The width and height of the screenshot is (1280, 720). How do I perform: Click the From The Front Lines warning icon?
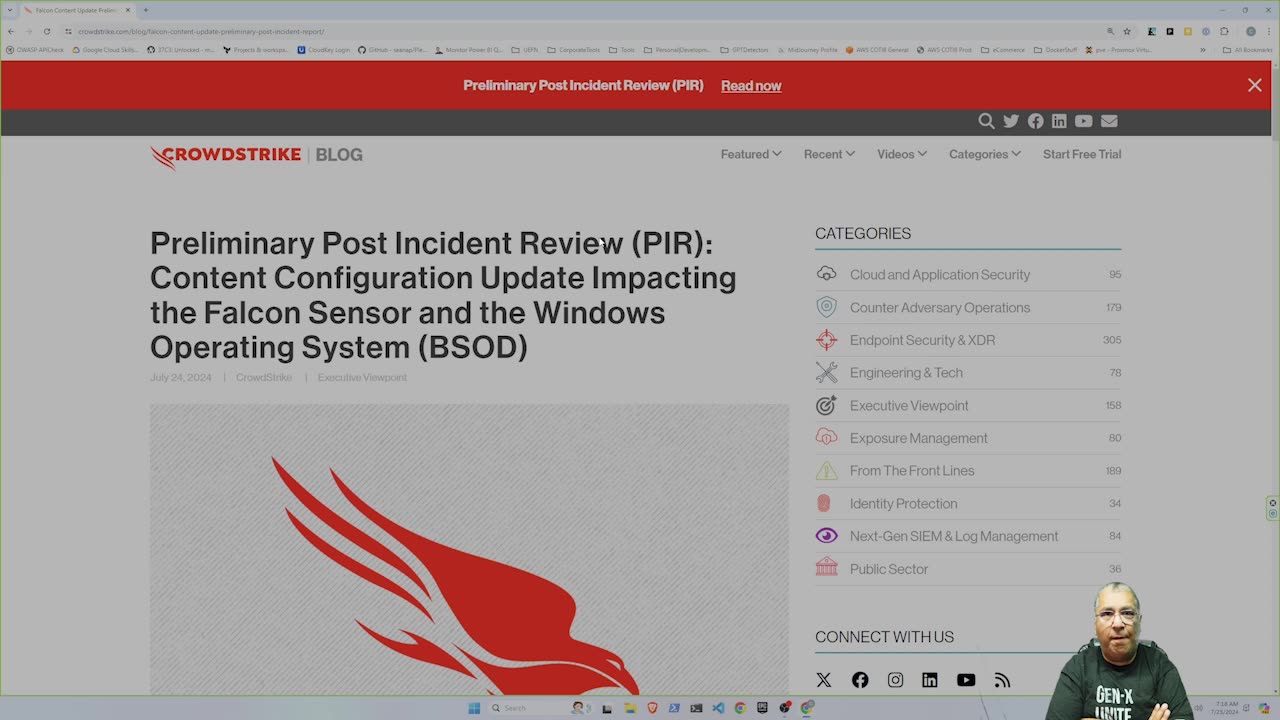(x=826, y=470)
